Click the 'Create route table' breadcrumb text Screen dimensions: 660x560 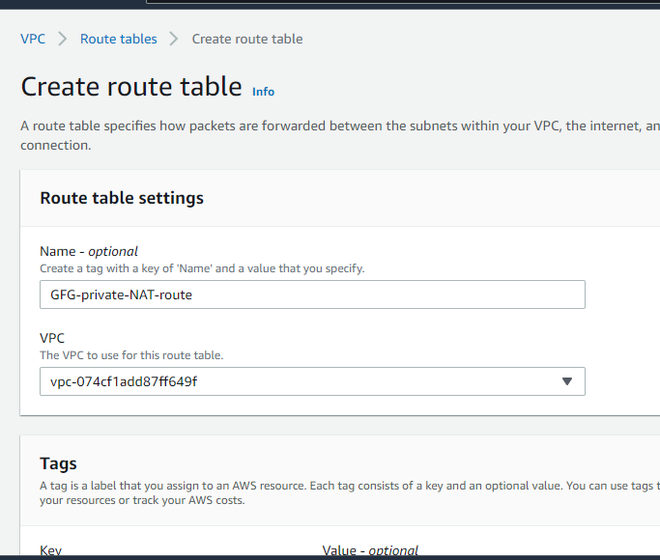(x=247, y=39)
